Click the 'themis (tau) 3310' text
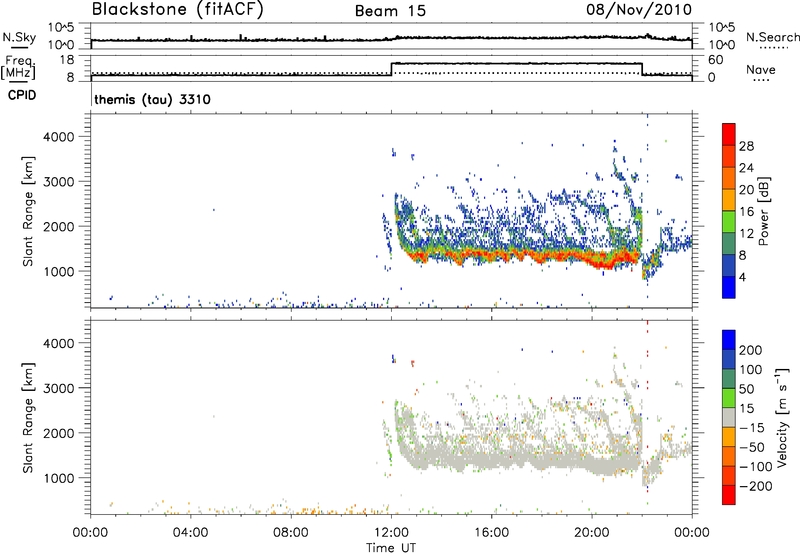 [153, 99]
